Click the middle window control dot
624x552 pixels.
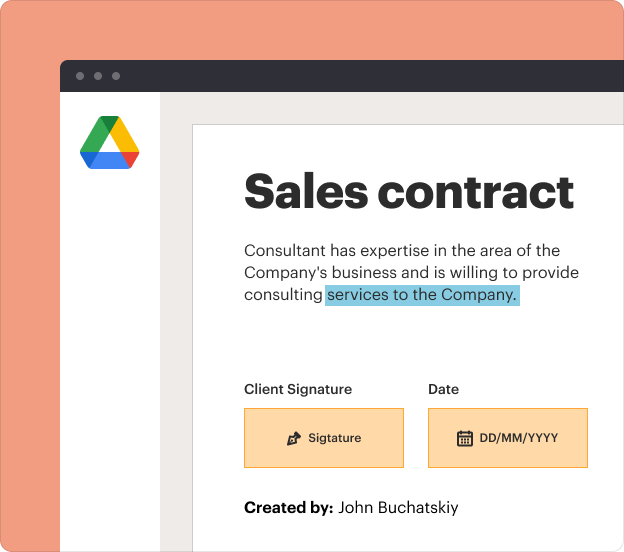coord(98,76)
